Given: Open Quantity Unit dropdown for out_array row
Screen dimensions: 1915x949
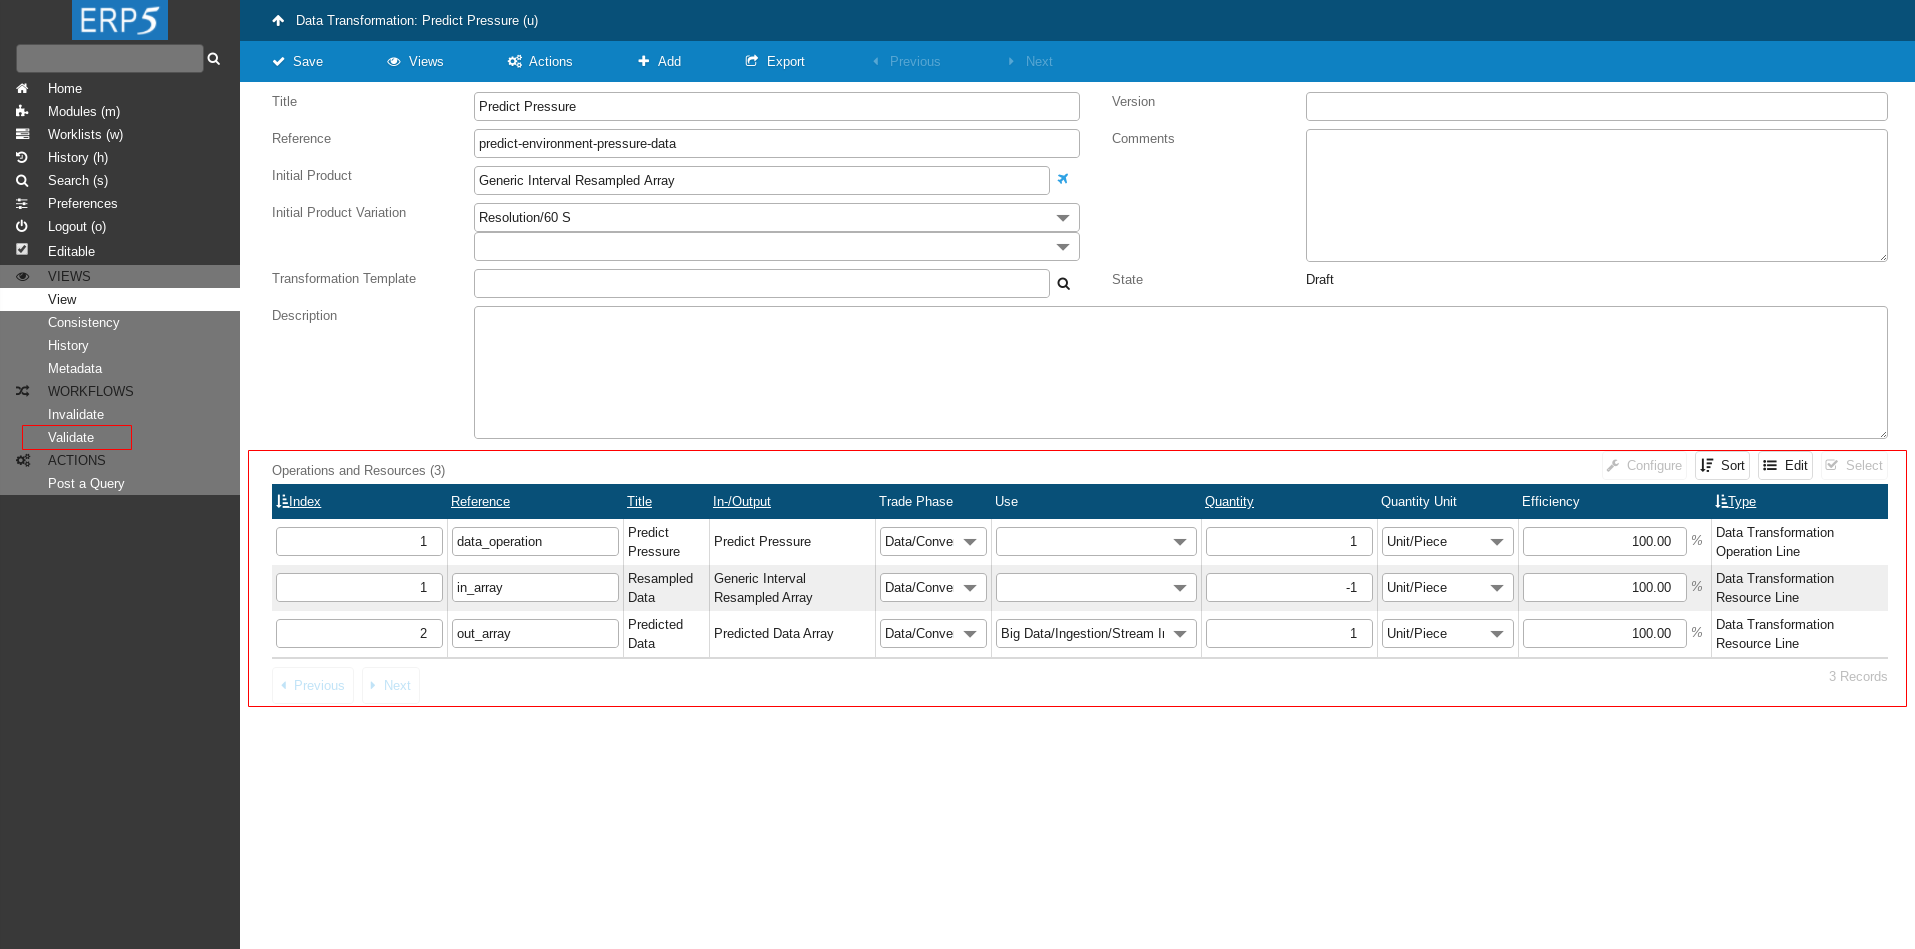Looking at the screenshot, I should (x=1448, y=633).
